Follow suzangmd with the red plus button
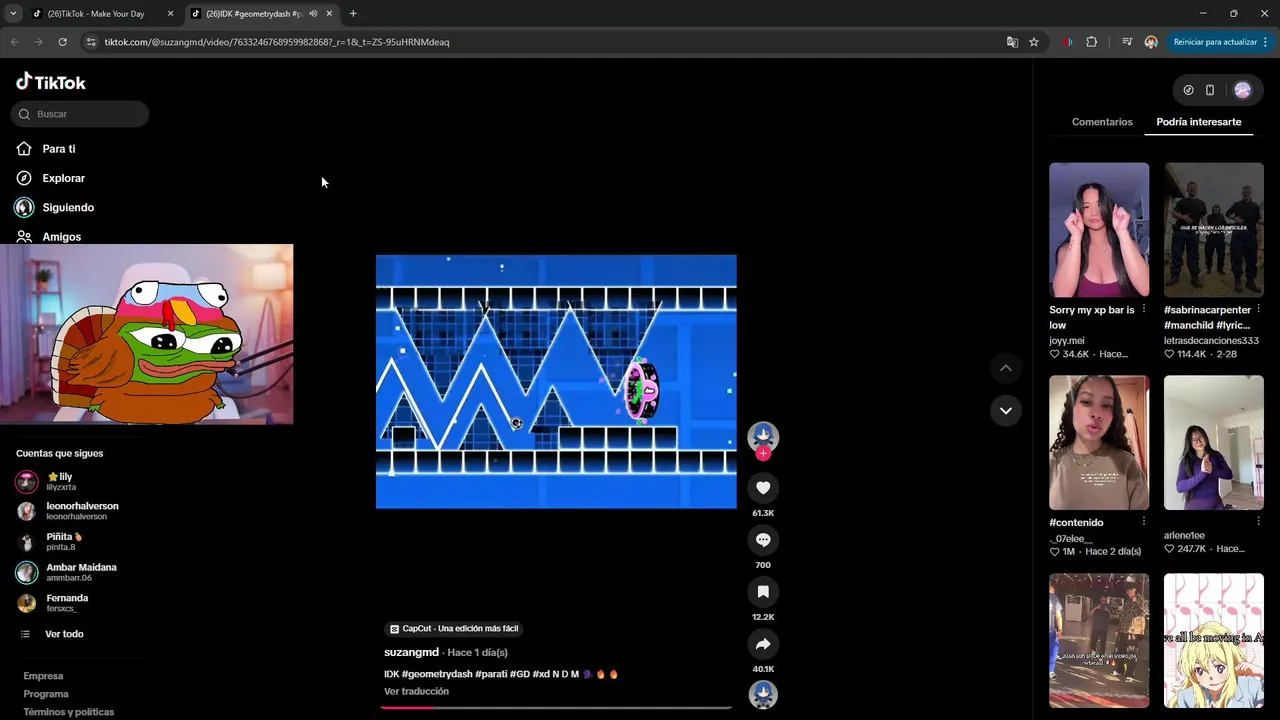 [x=763, y=454]
